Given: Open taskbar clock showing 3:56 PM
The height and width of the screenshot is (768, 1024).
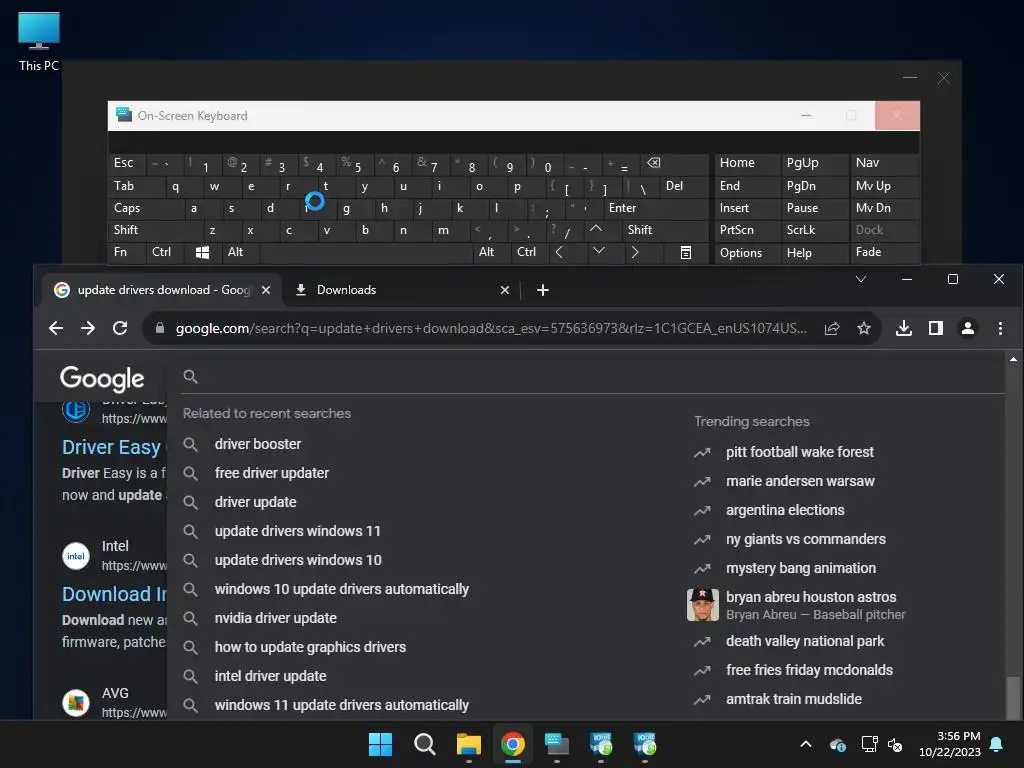Looking at the screenshot, I should click(x=950, y=744).
